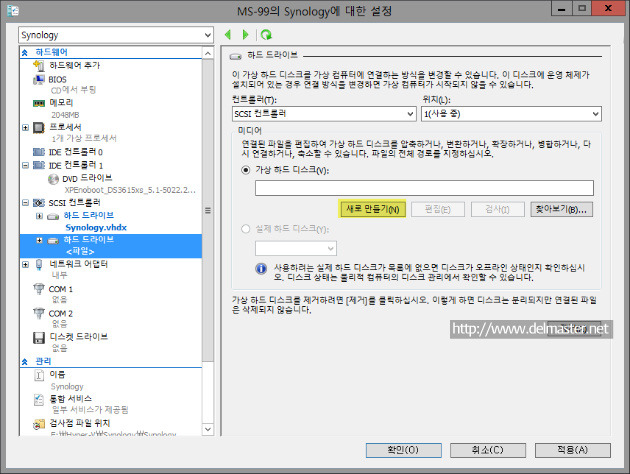Select the DVD 드라이브 disc icon
This screenshot has width=630, height=474.
coord(53,179)
